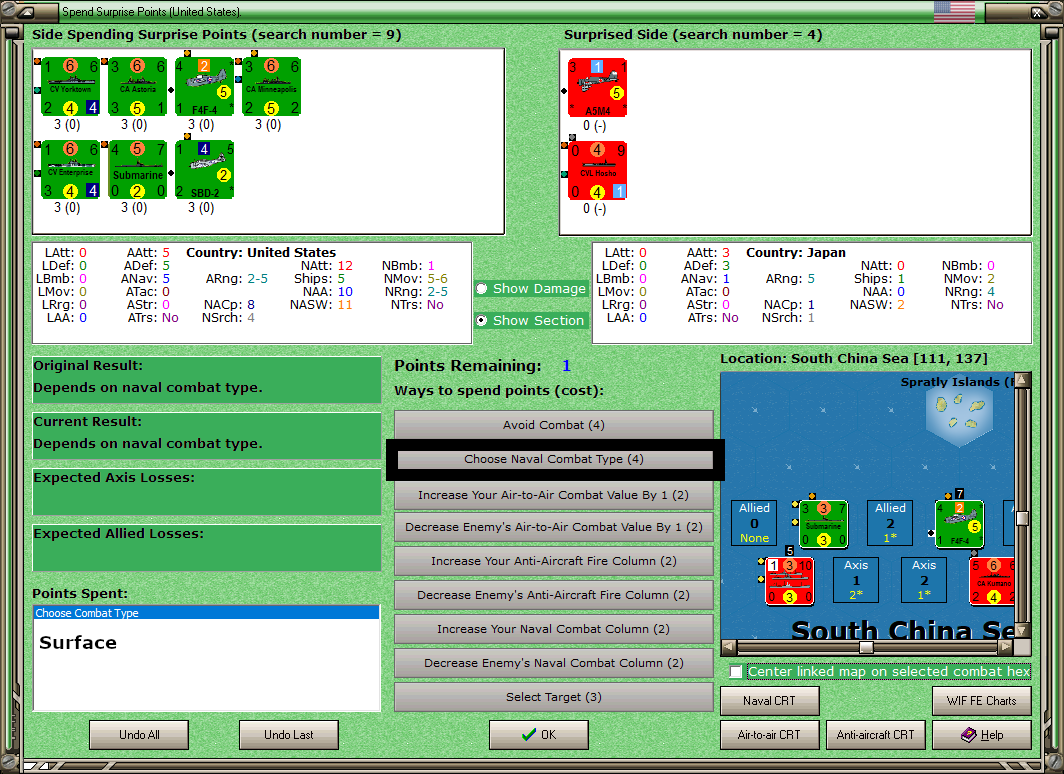Select the SBD-2 bomber counter
The height and width of the screenshot is (774, 1064).
point(204,170)
